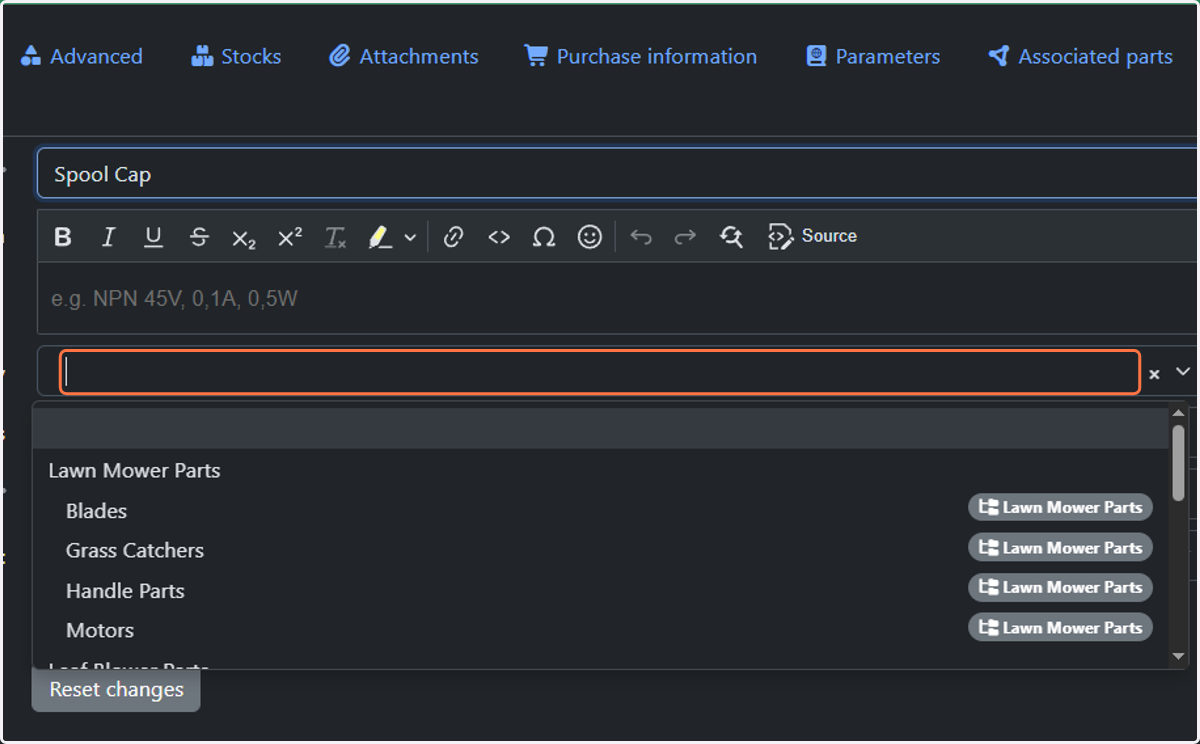
Task: Open find and replace tool
Action: [731, 237]
